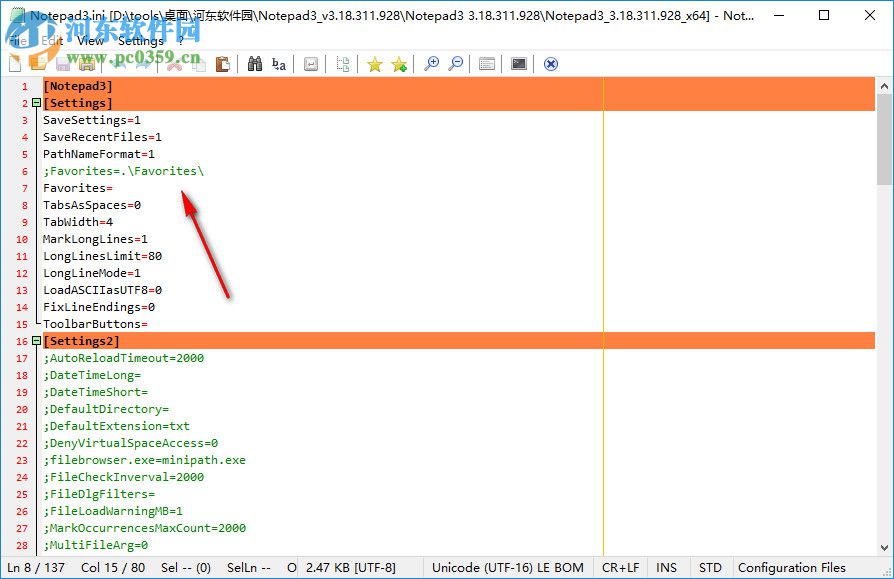Click the Paste clipboard icon
Screen dimensions: 894x579
point(222,64)
